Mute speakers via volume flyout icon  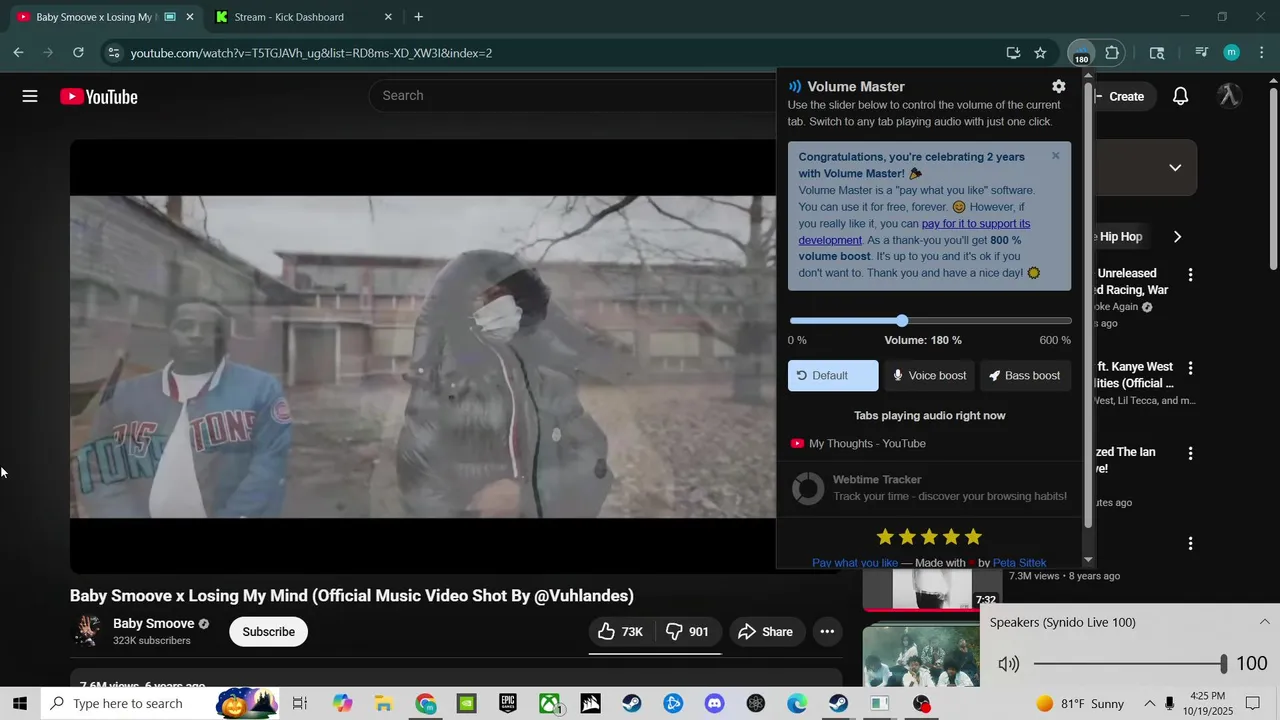[1008, 664]
